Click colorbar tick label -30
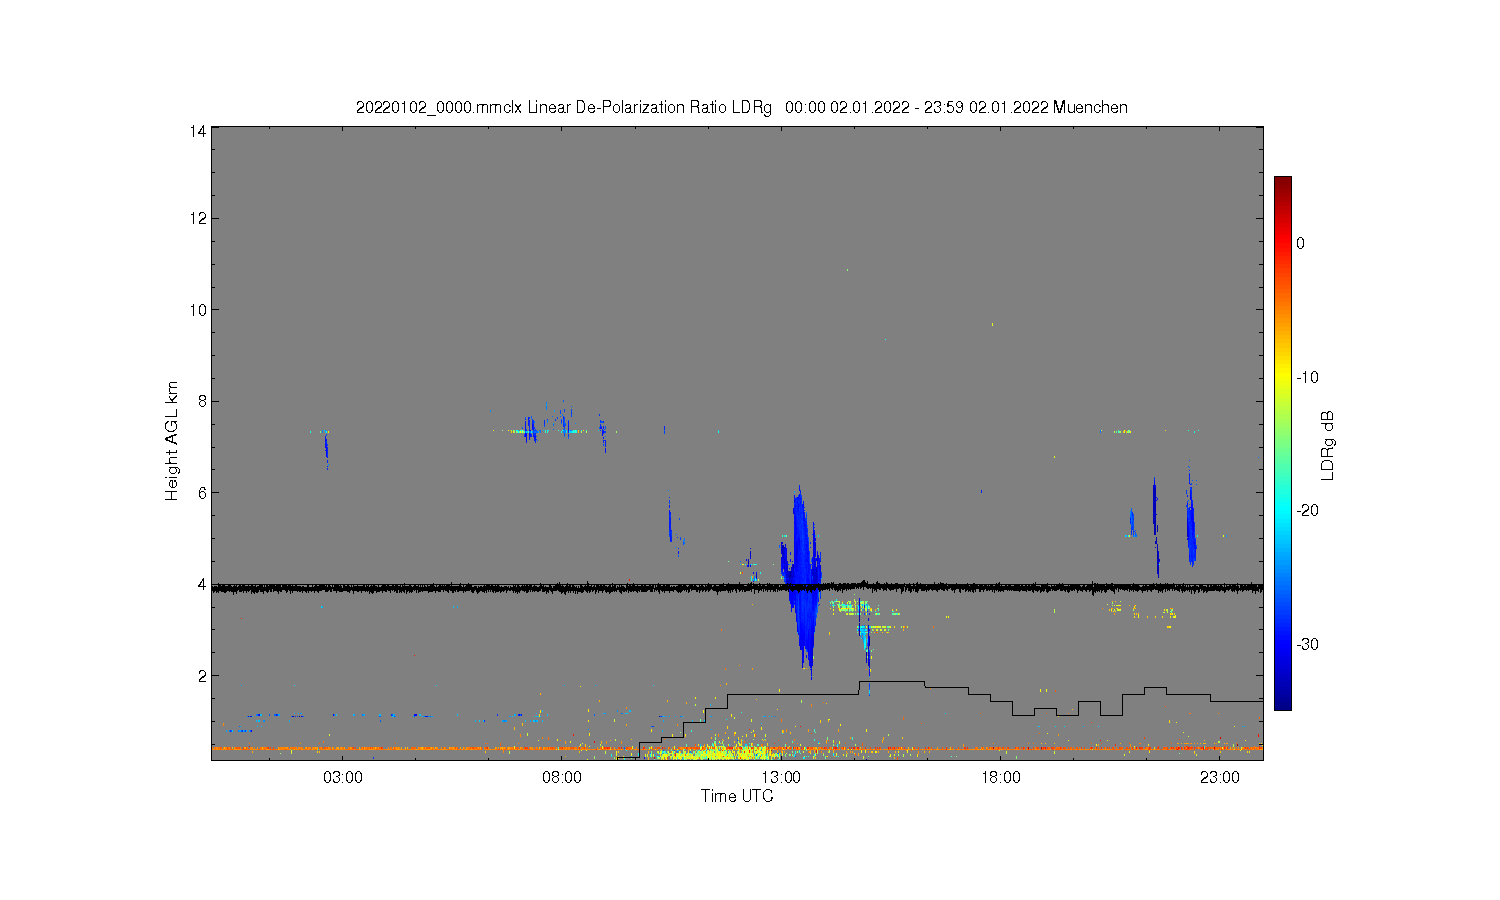 tap(1307, 644)
